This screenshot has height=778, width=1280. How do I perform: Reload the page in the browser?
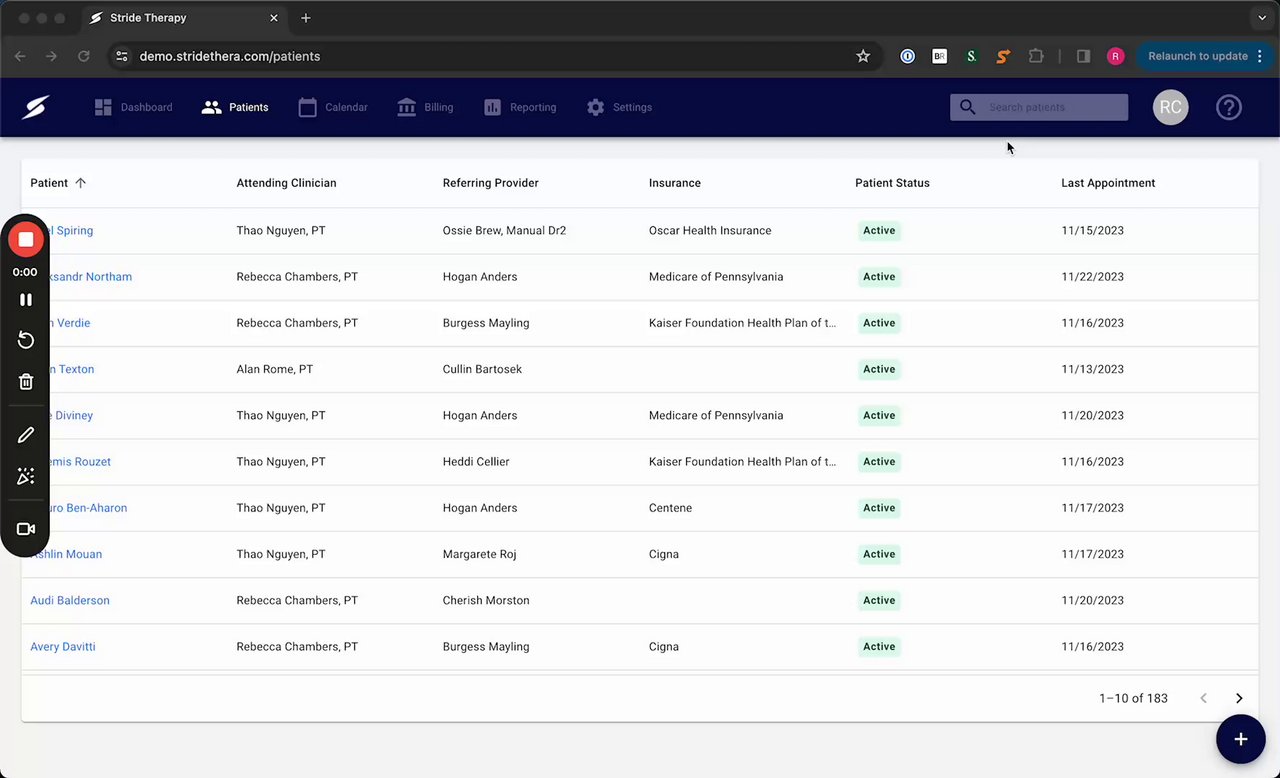84,56
